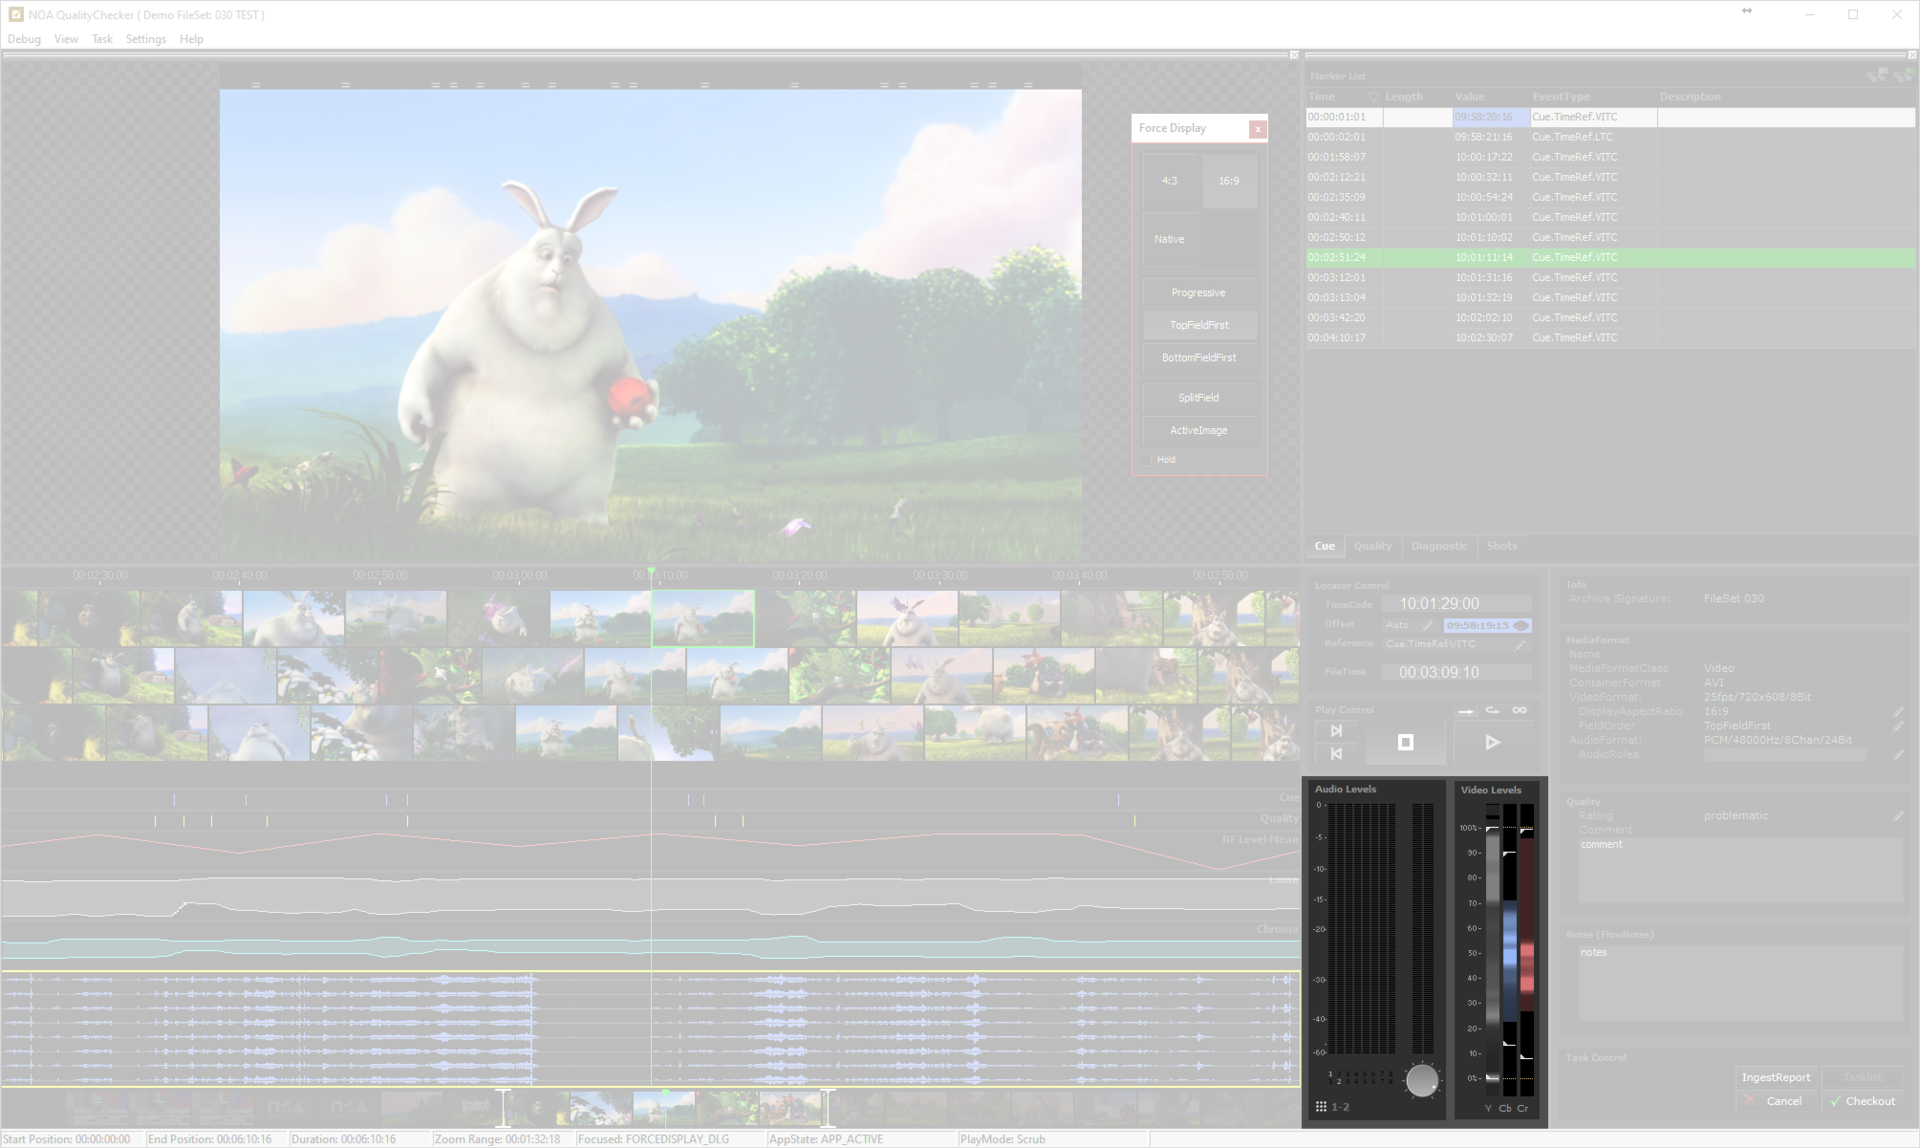Step to previous frame icon
This screenshot has width=1920, height=1148.
tap(1336, 753)
